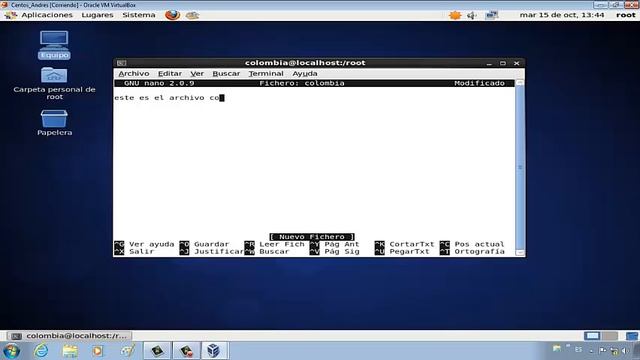Select colombia@localhost taskbar window button

(x=69, y=336)
